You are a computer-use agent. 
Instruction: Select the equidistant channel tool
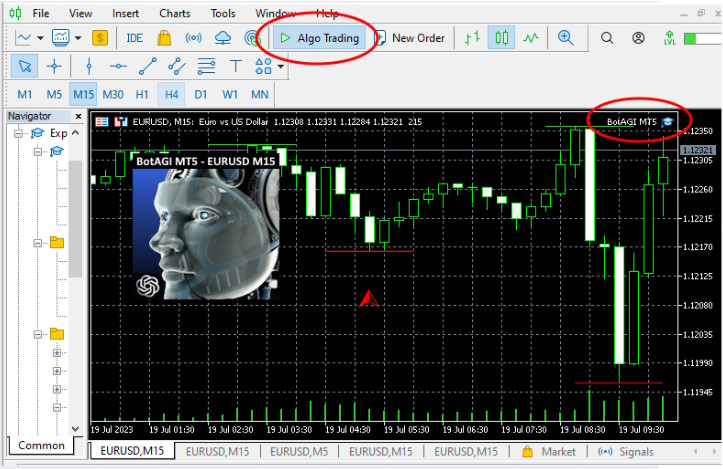click(177, 66)
